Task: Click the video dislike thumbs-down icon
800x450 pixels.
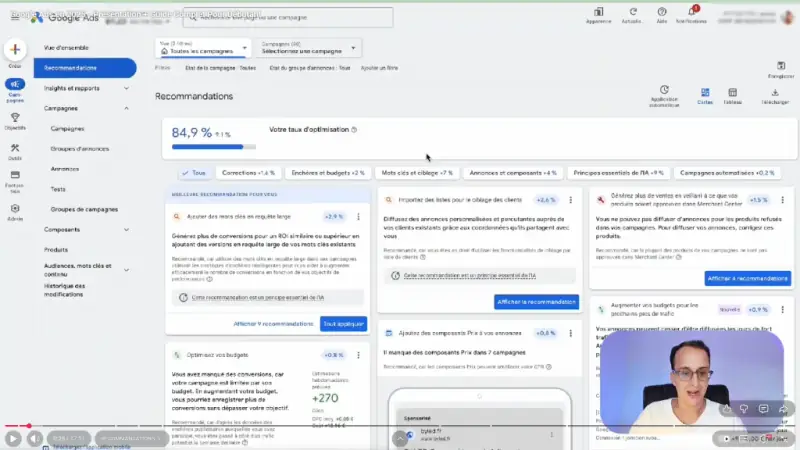Action: pyautogui.click(x=744, y=409)
